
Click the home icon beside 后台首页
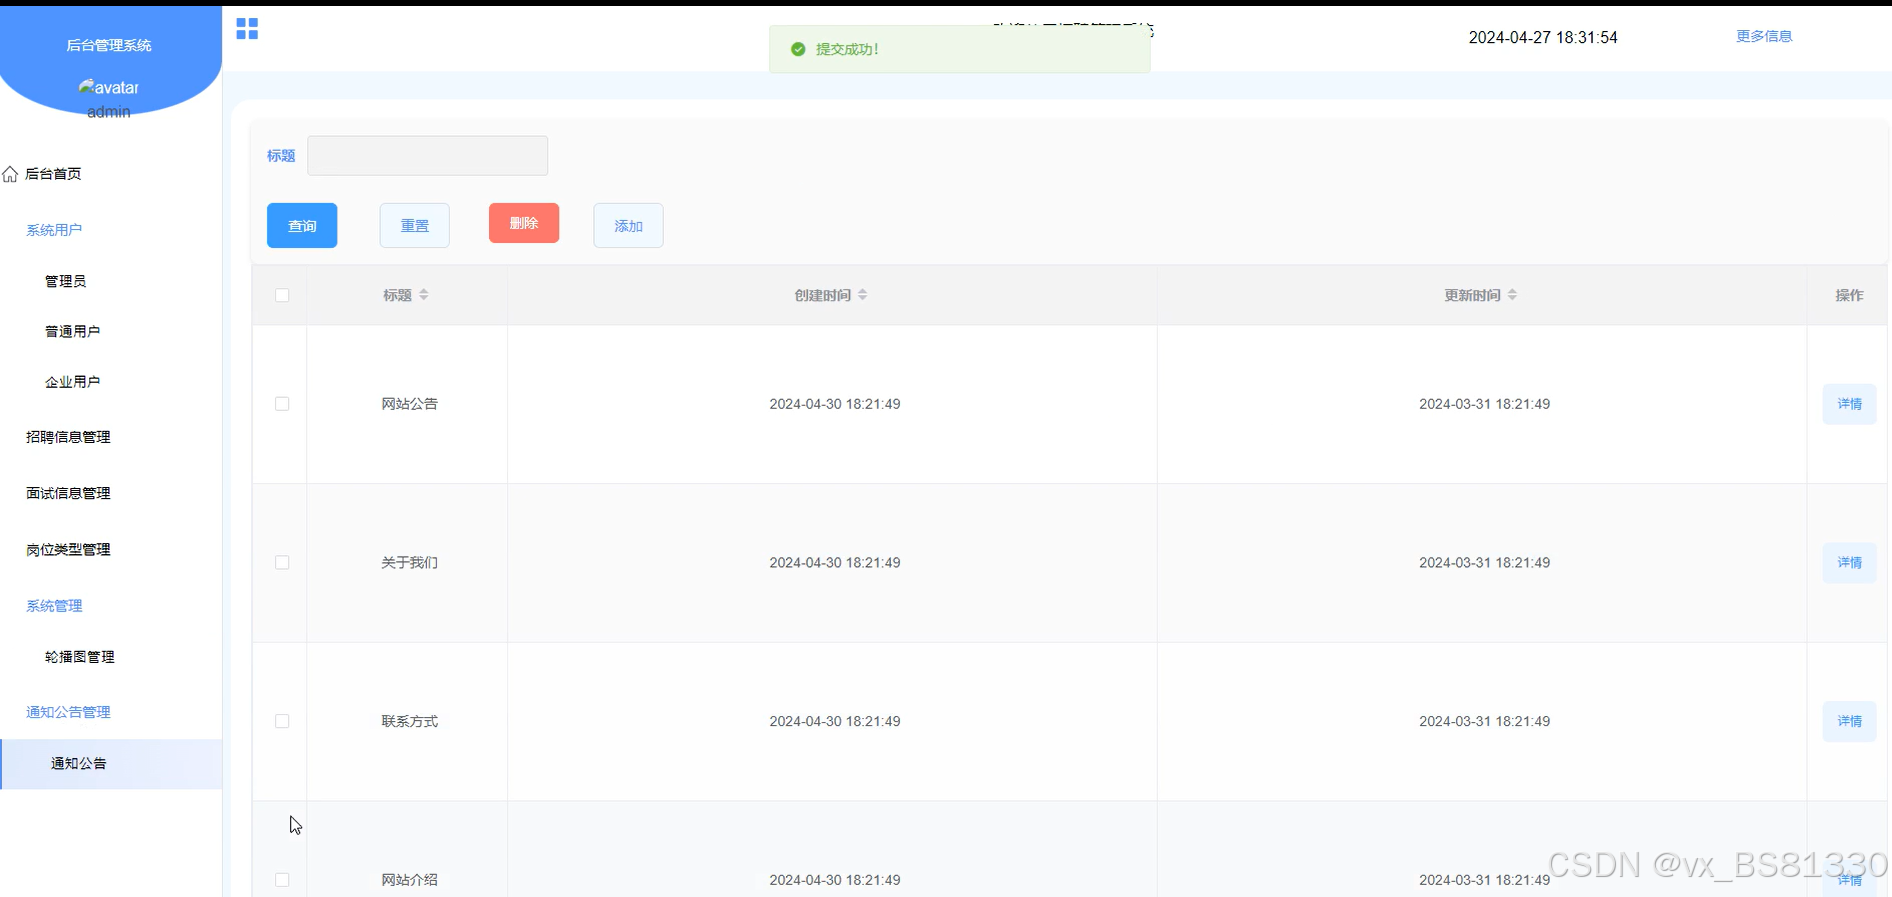coord(10,174)
